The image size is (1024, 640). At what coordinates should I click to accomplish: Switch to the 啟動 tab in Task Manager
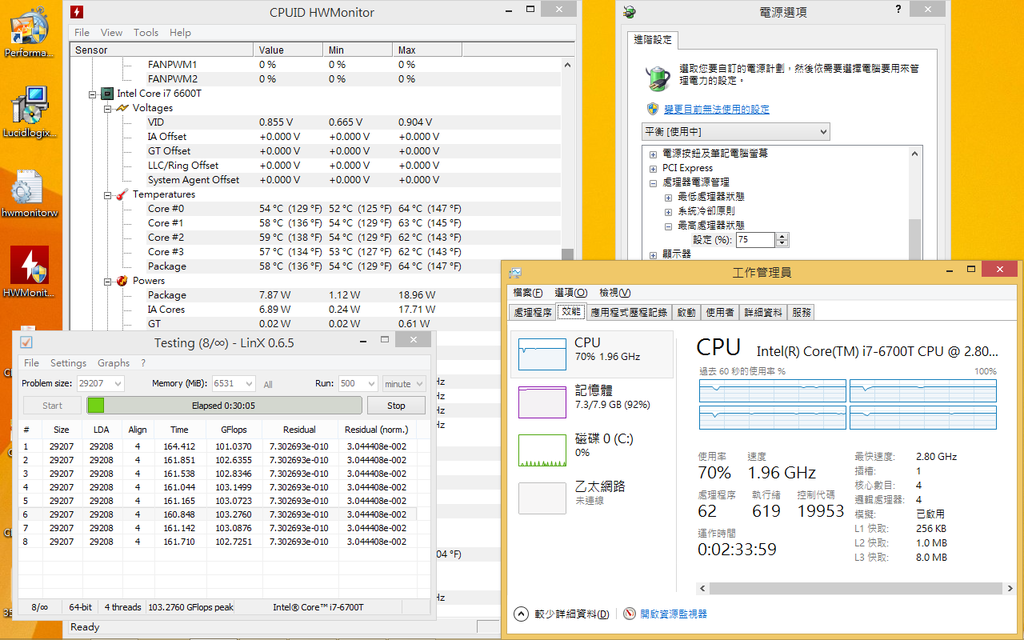point(686,312)
